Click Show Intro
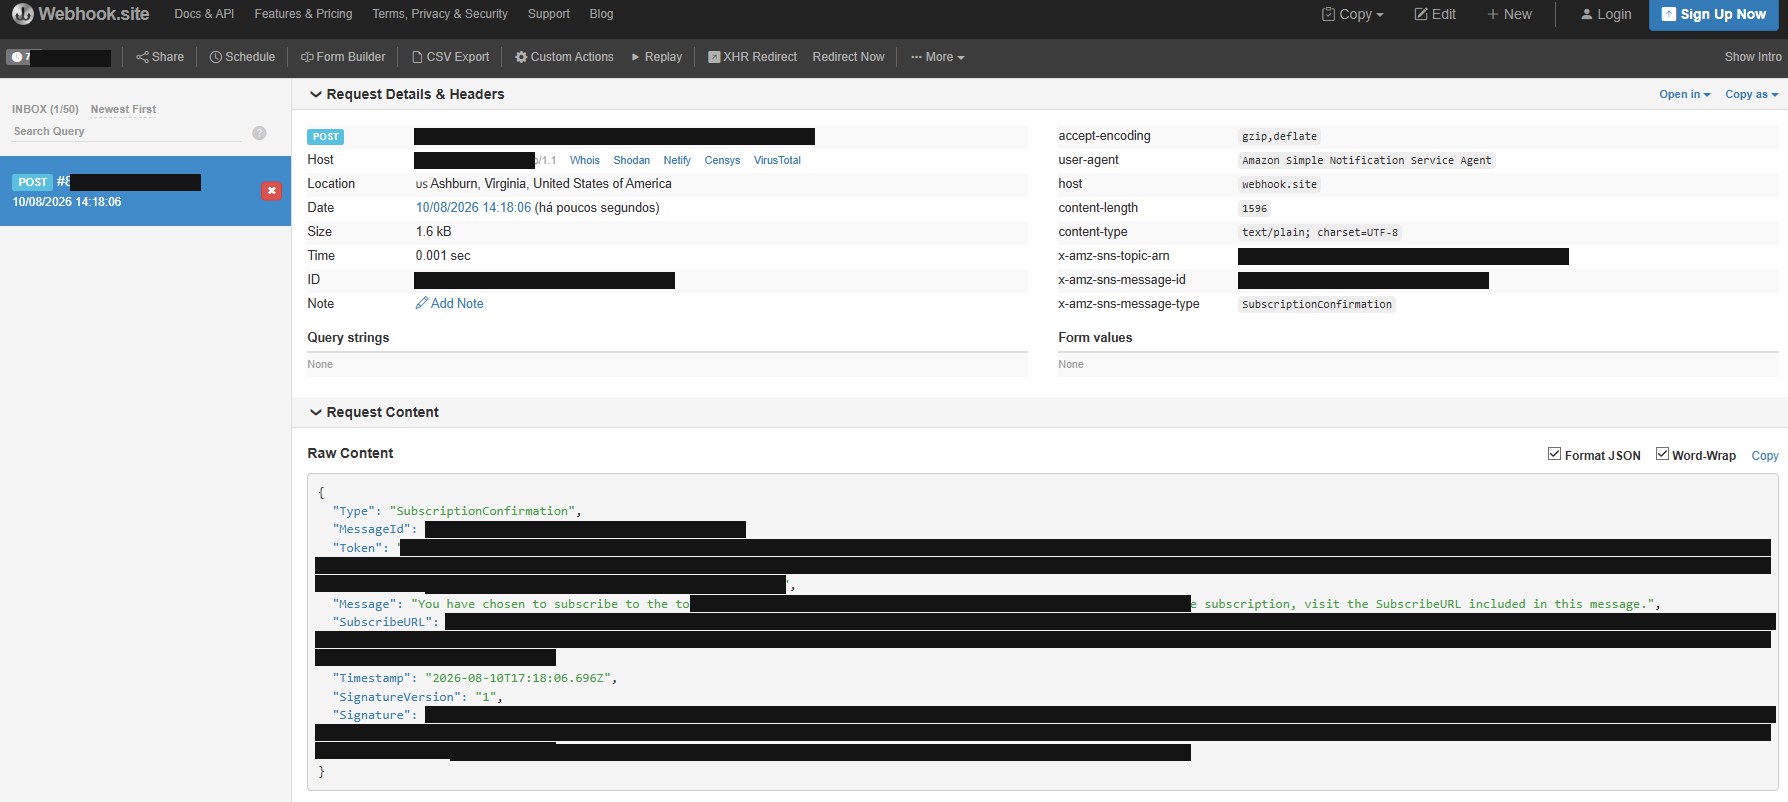Image resolution: width=1788 pixels, height=802 pixels. 1753,57
